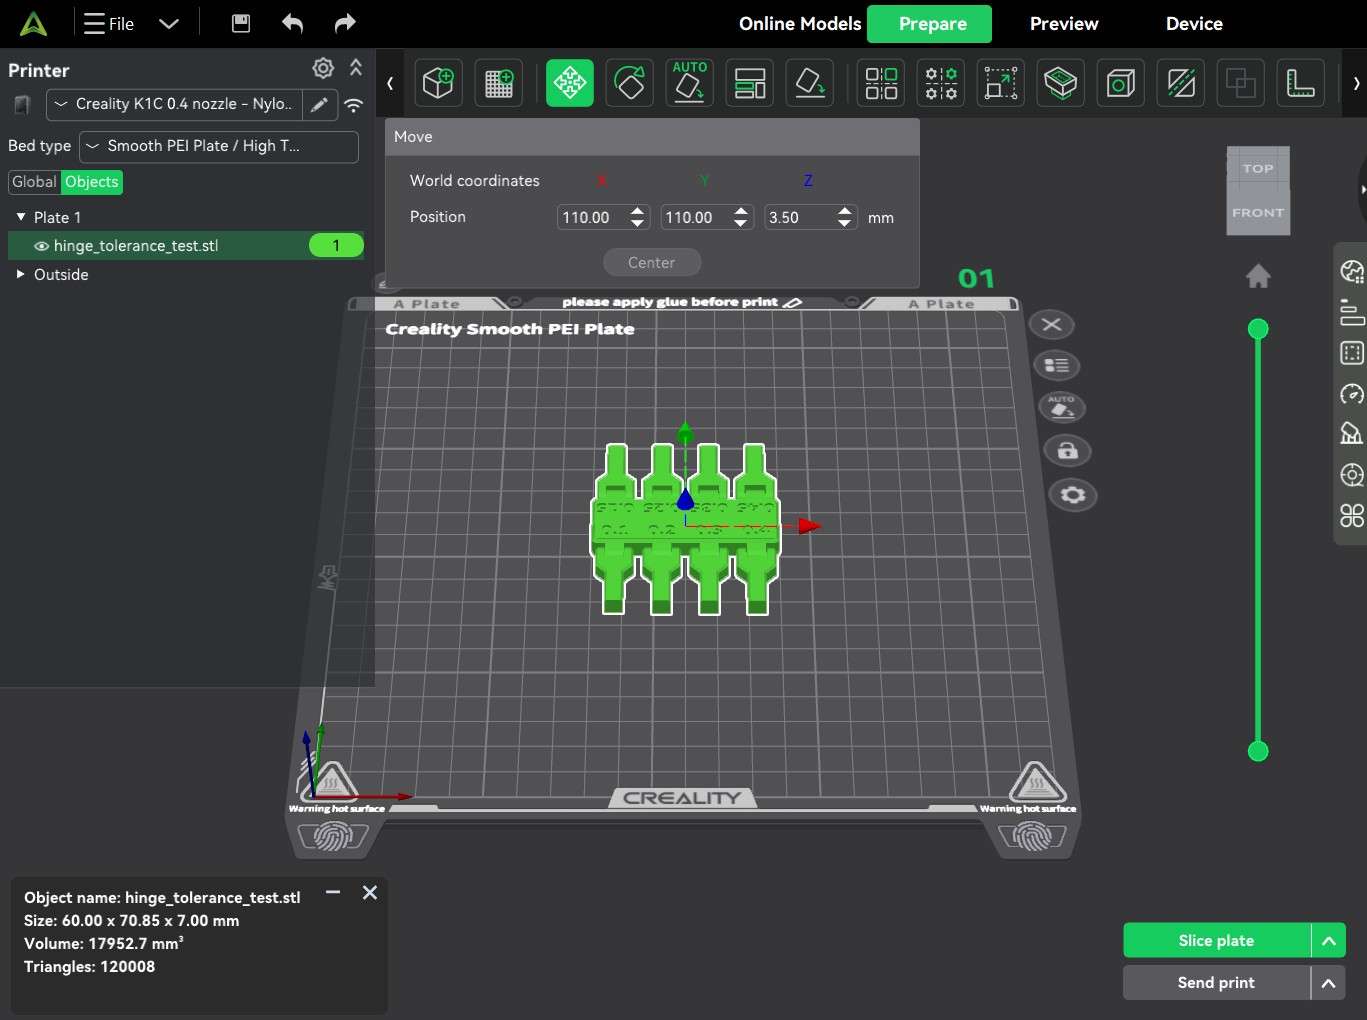Click the speedometer icon in right sidebar
This screenshot has height=1020, width=1367.
click(1352, 394)
